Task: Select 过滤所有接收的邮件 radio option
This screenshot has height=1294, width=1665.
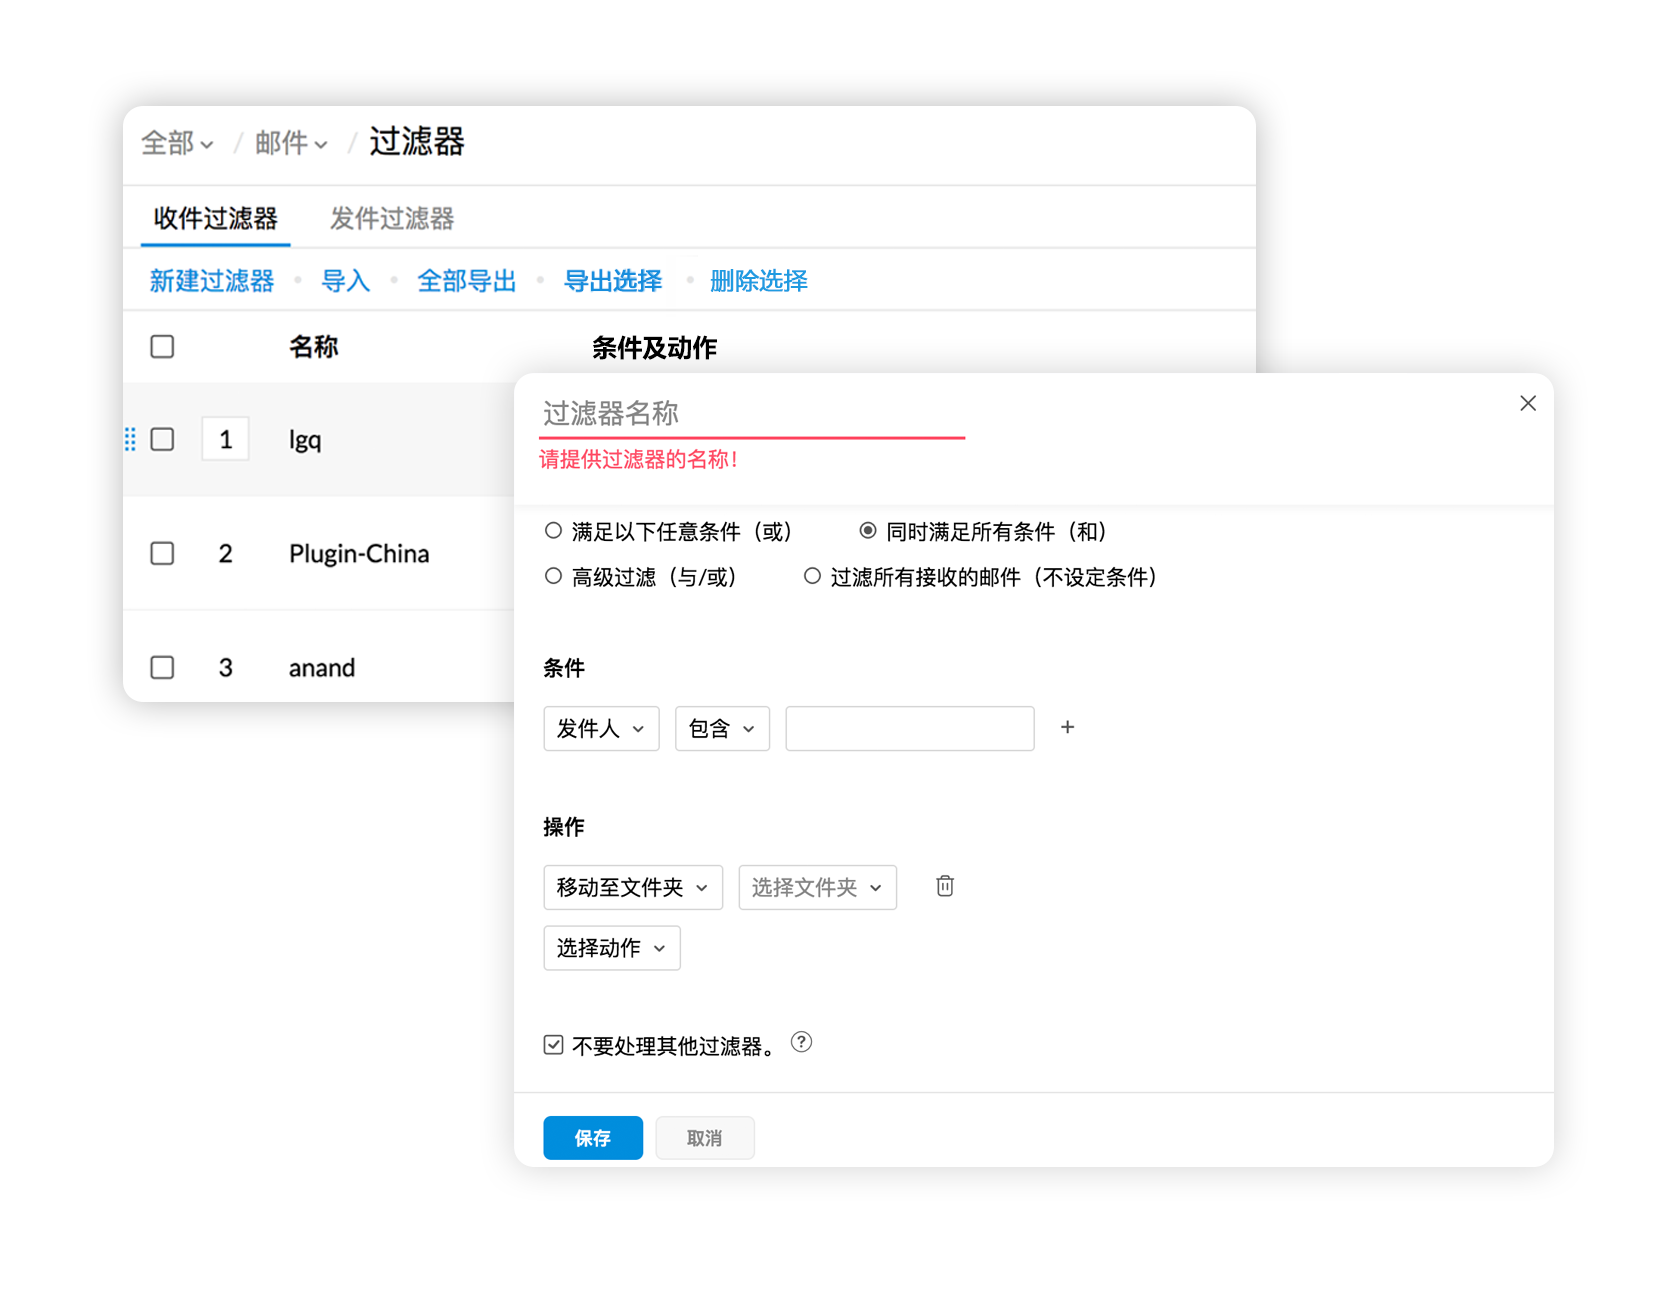Action: 812,576
